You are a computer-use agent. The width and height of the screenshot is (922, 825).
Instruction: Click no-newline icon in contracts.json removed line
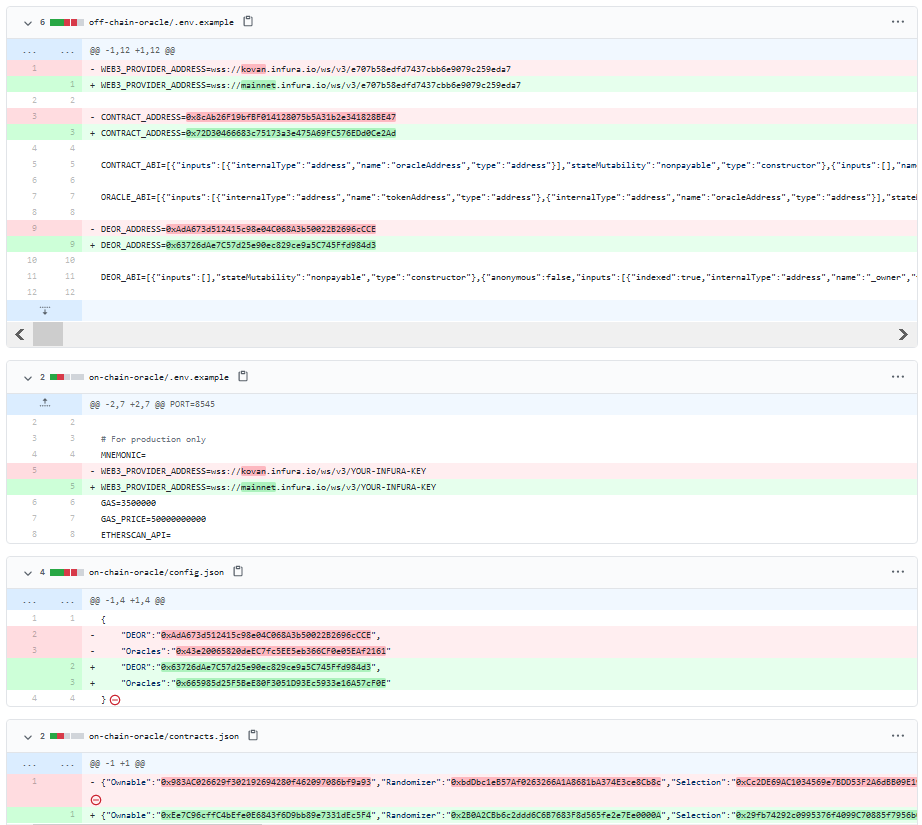[x=96, y=800]
